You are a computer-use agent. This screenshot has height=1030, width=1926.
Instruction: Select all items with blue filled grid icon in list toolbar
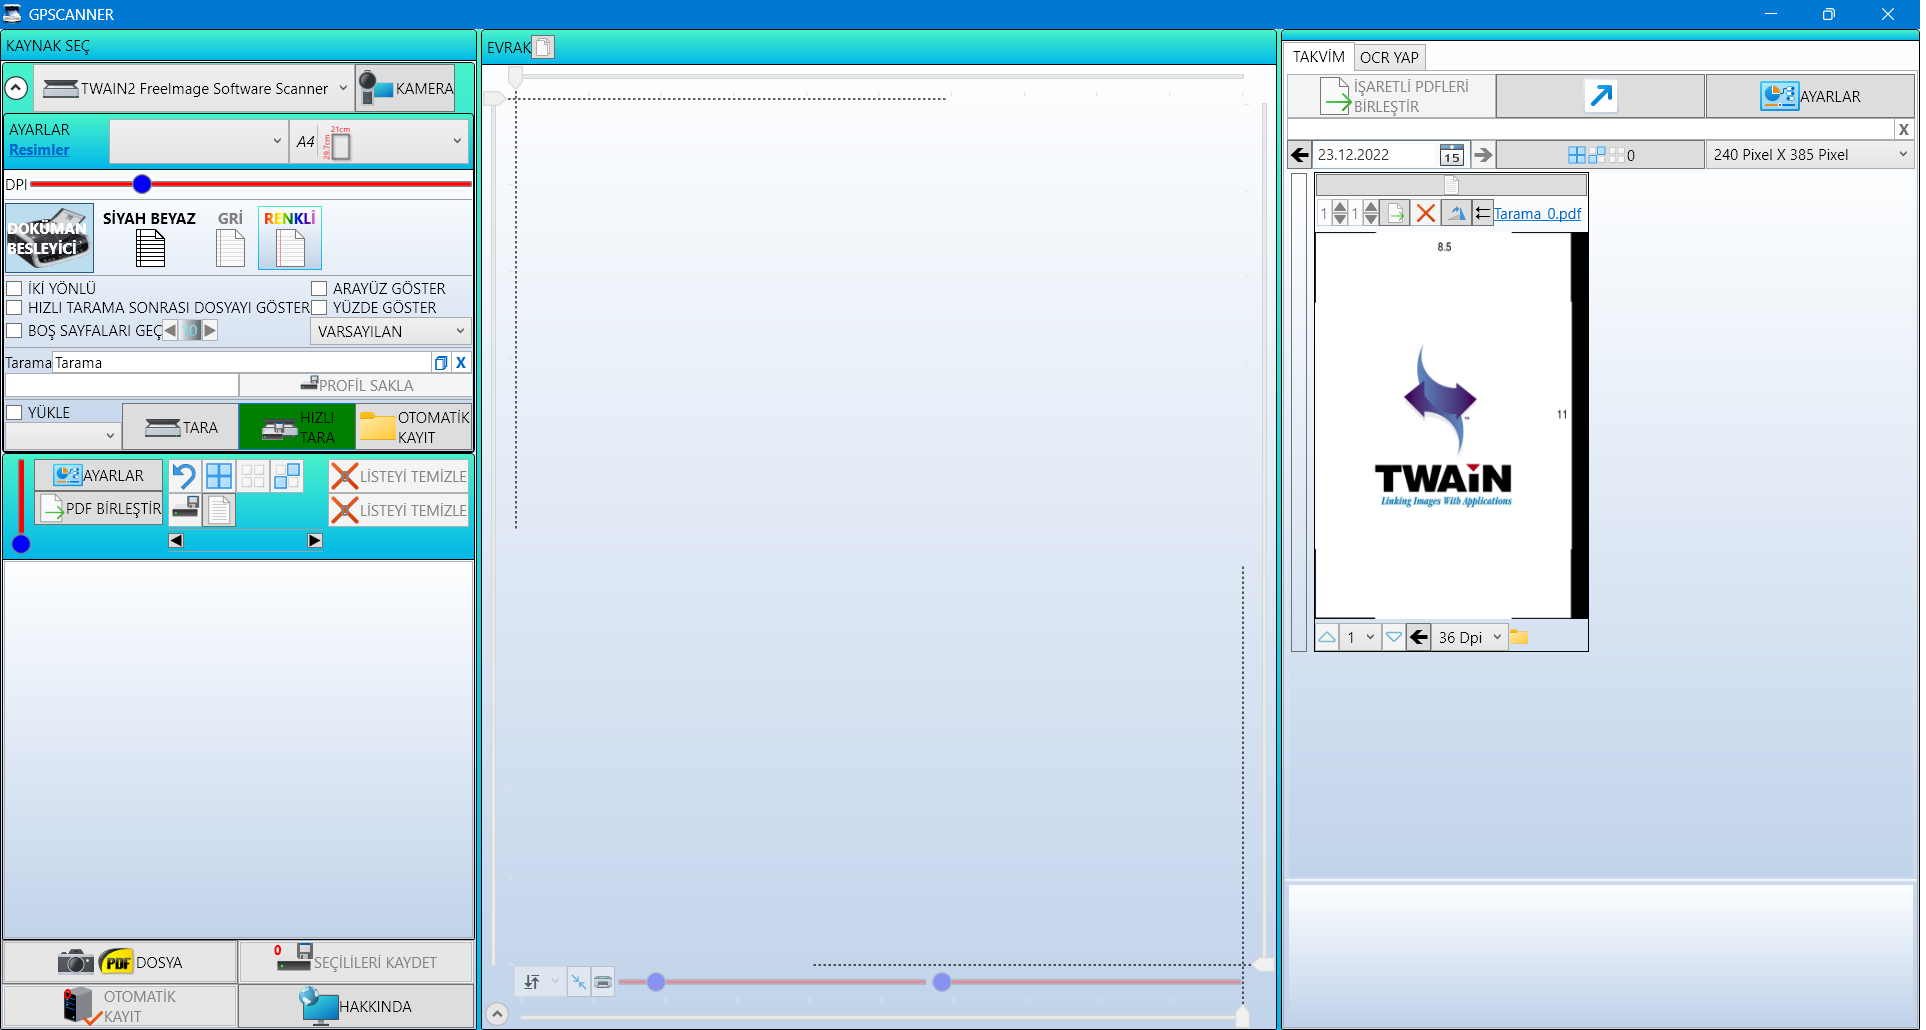click(x=219, y=476)
